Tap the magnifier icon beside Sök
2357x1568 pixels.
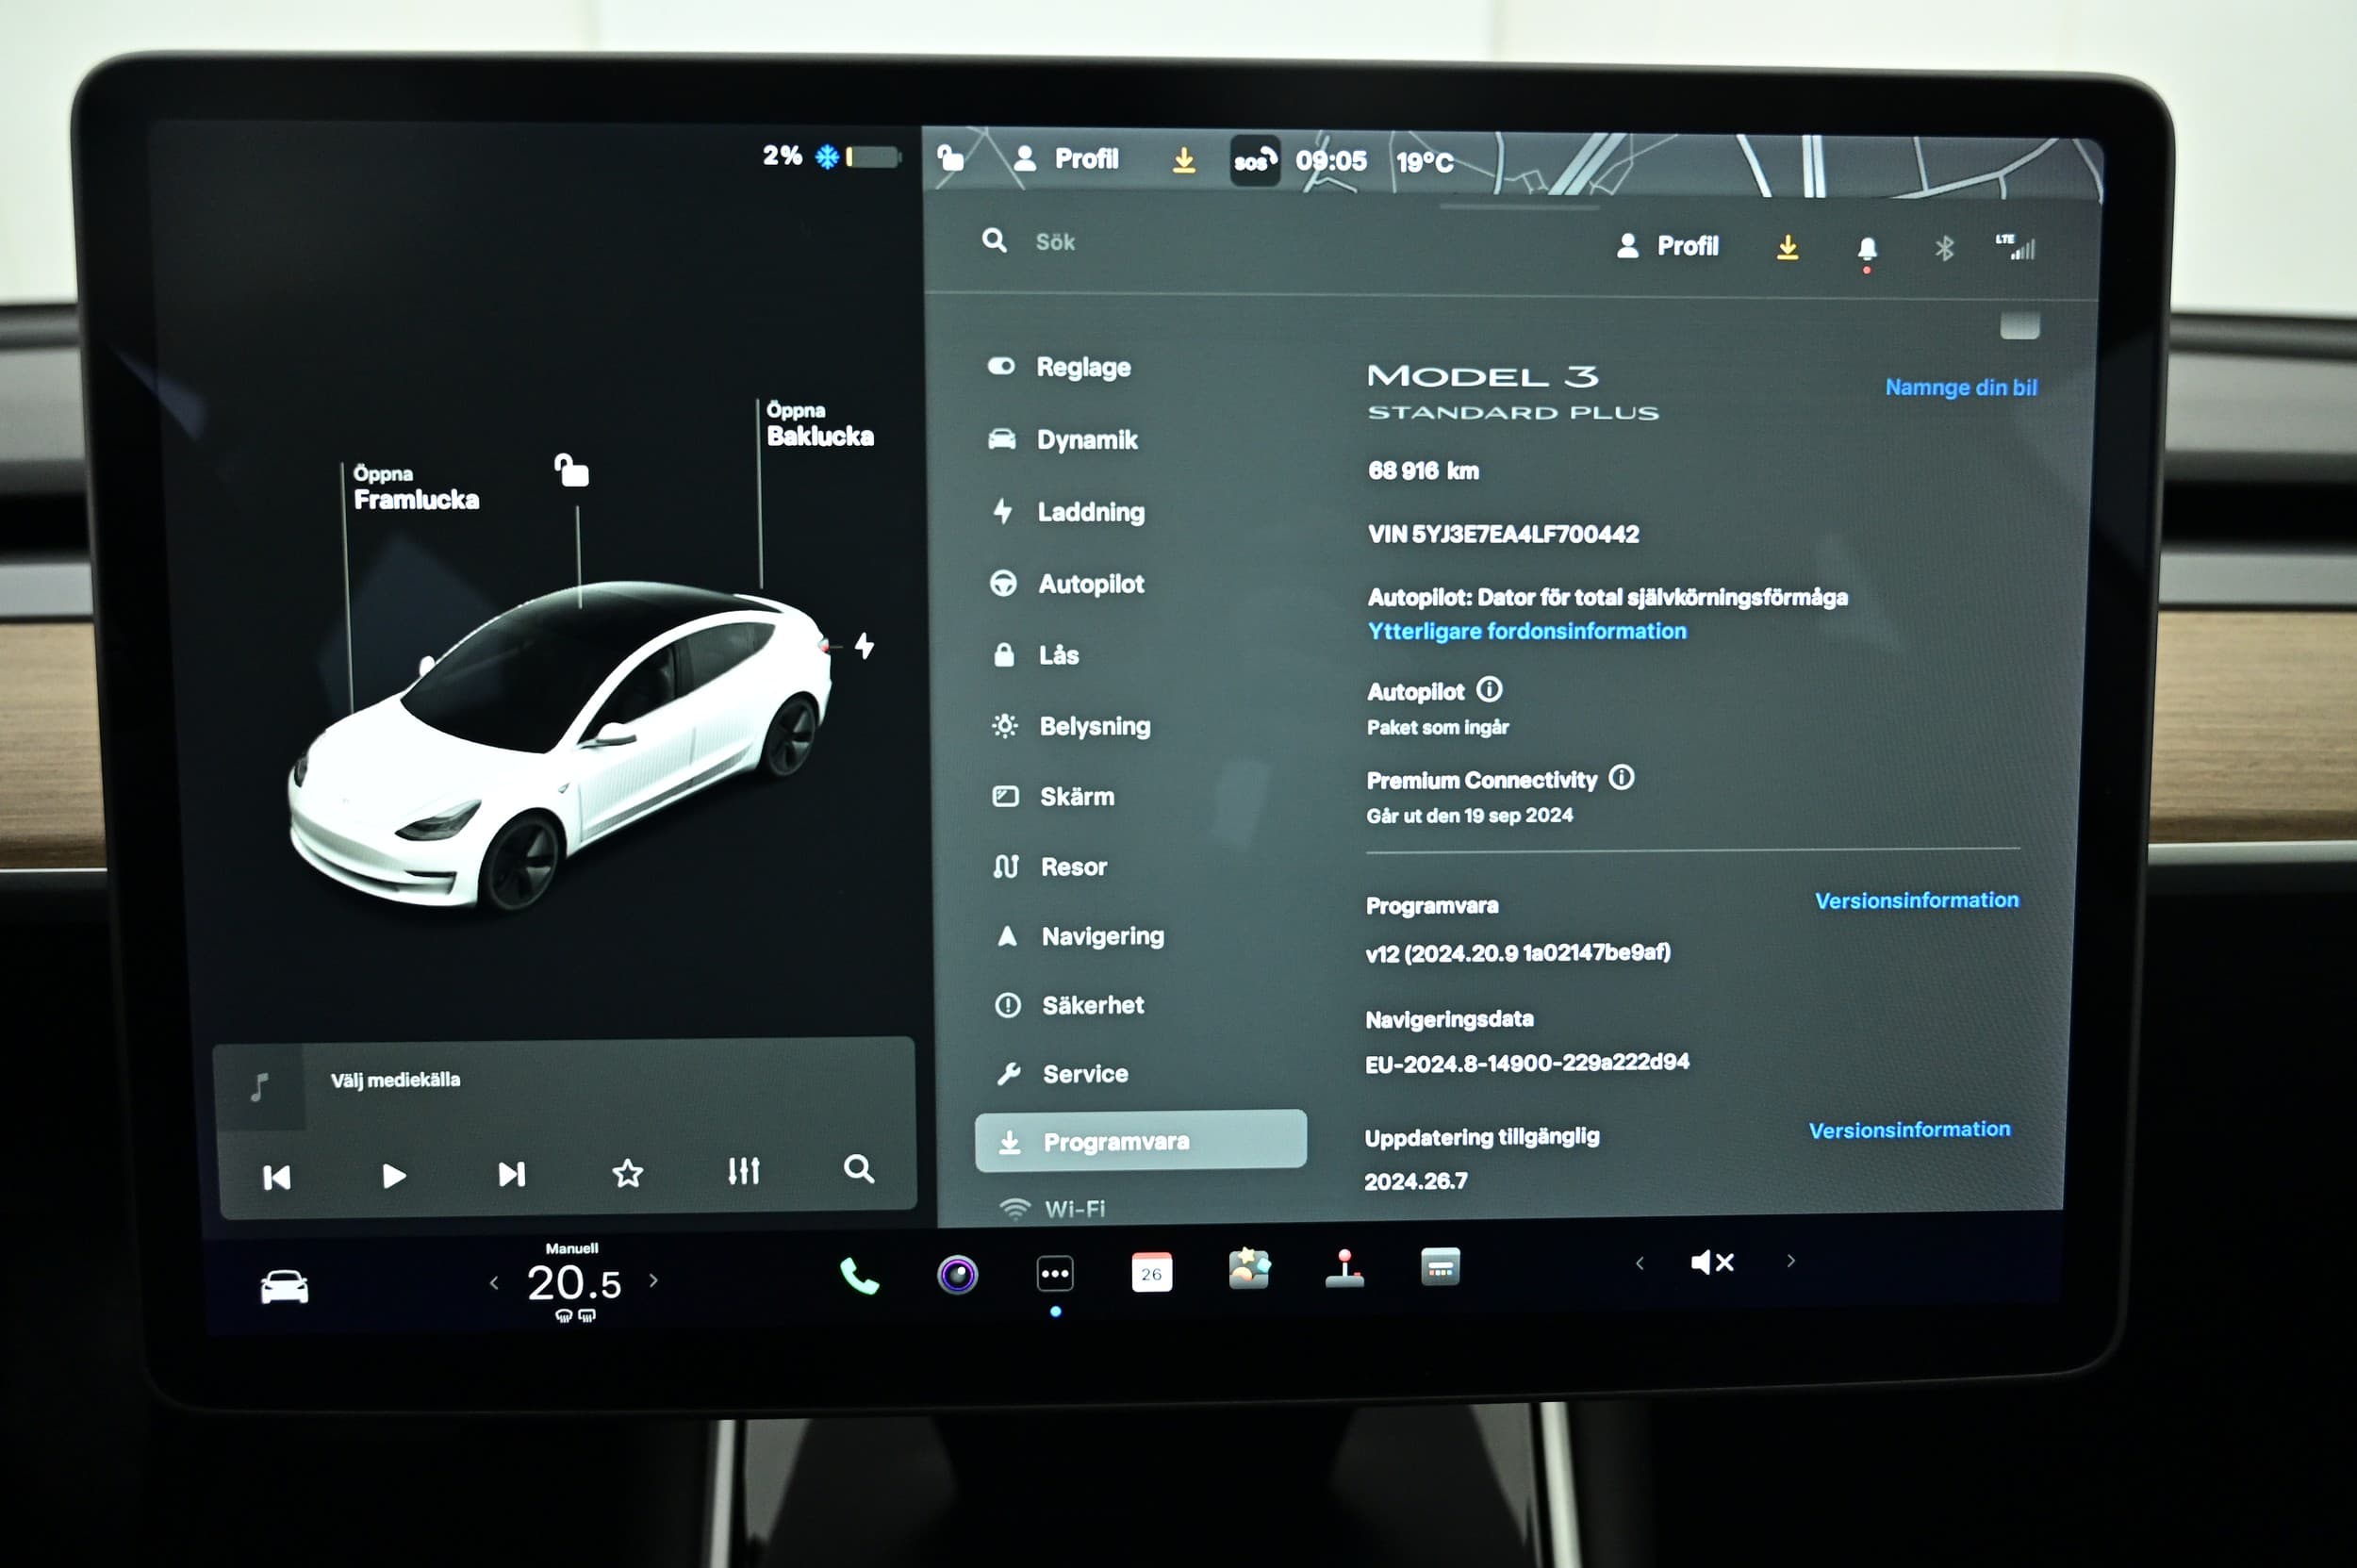click(994, 240)
